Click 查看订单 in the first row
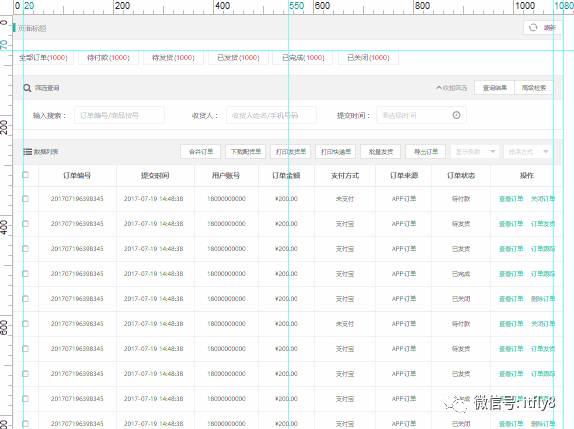This screenshot has width=574, height=429. pos(511,199)
